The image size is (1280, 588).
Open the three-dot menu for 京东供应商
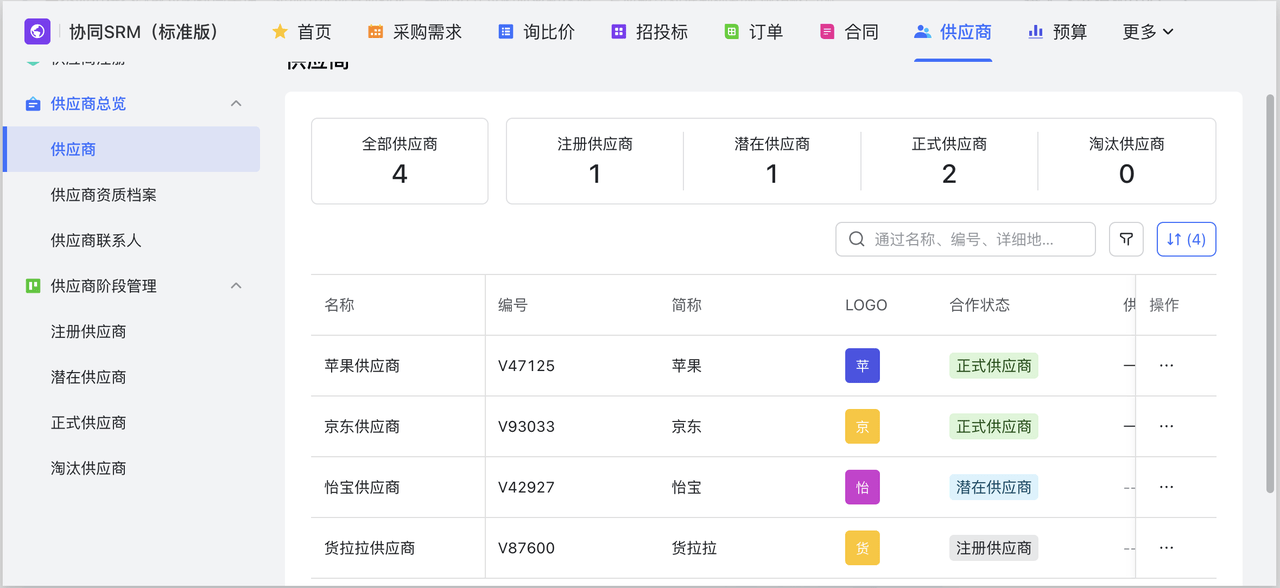coord(1166,427)
